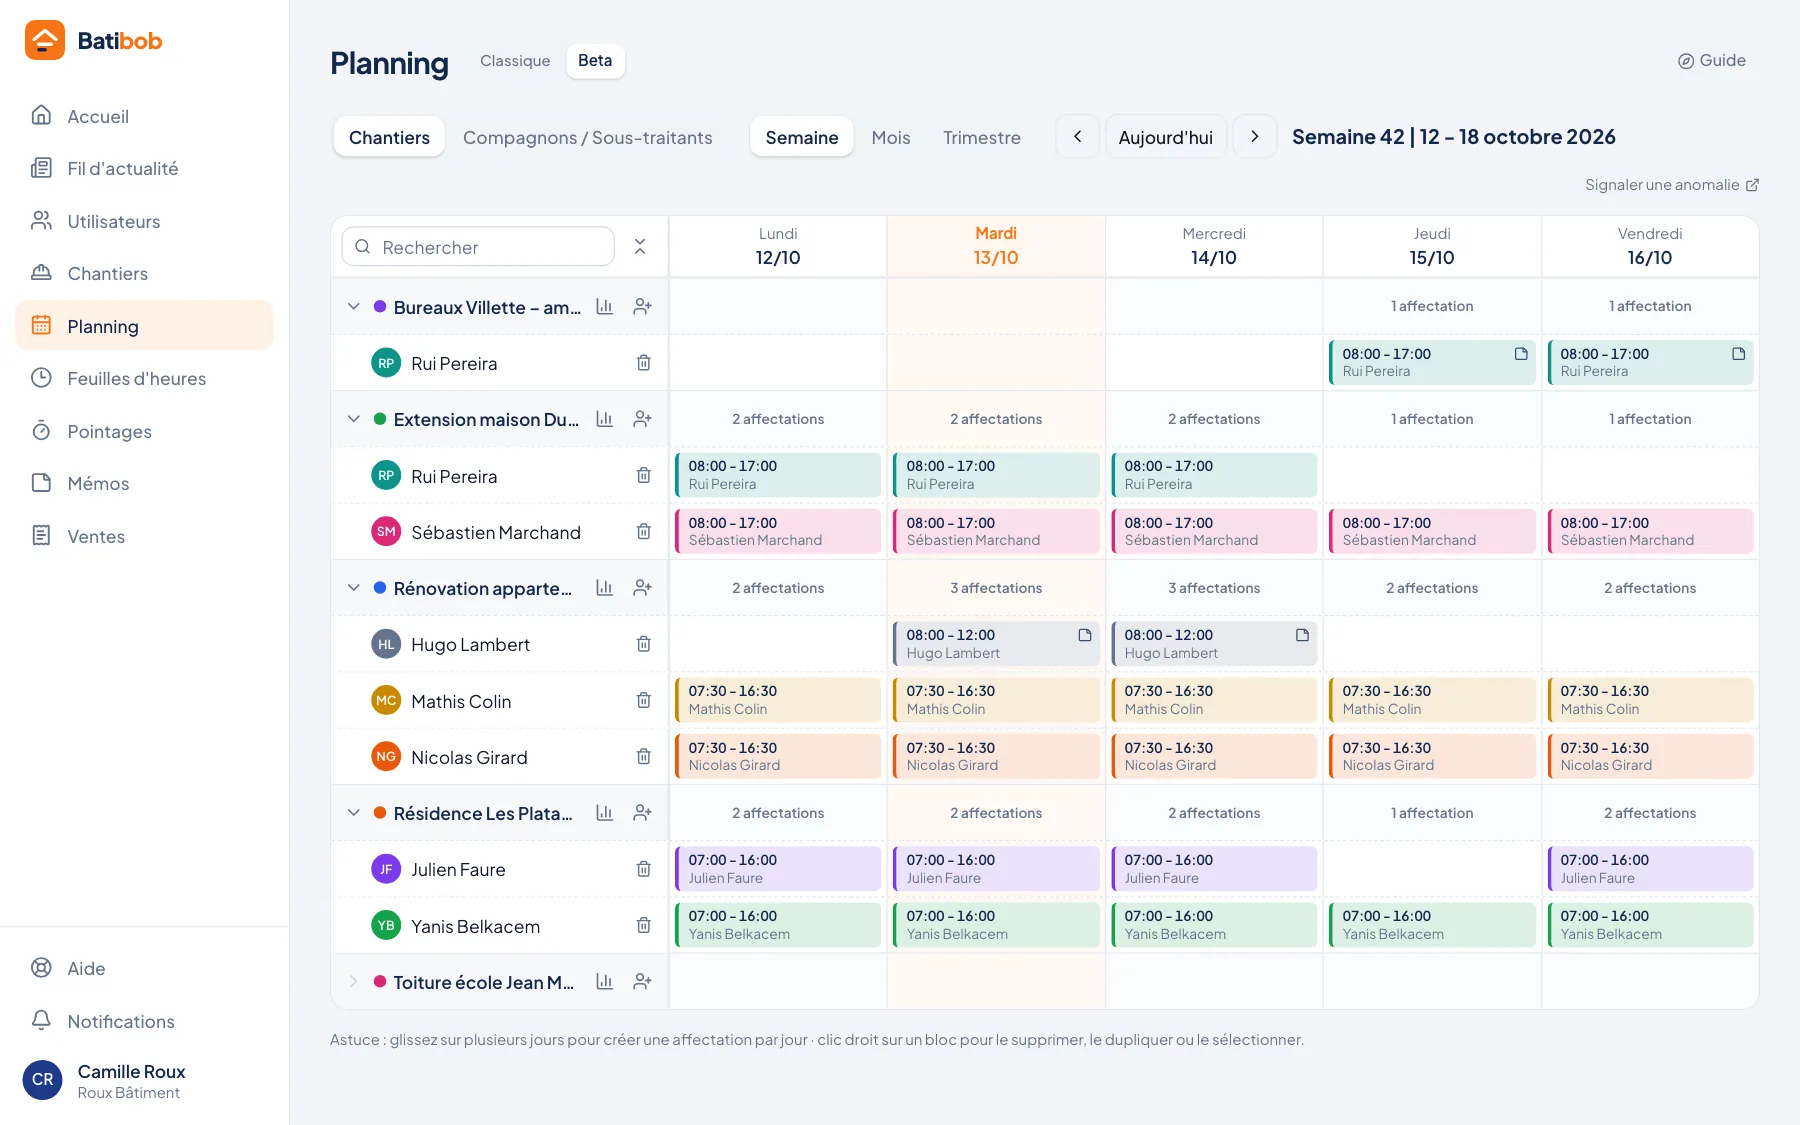Select the Semaine view
This screenshot has height=1125, width=1800.
coord(802,137)
